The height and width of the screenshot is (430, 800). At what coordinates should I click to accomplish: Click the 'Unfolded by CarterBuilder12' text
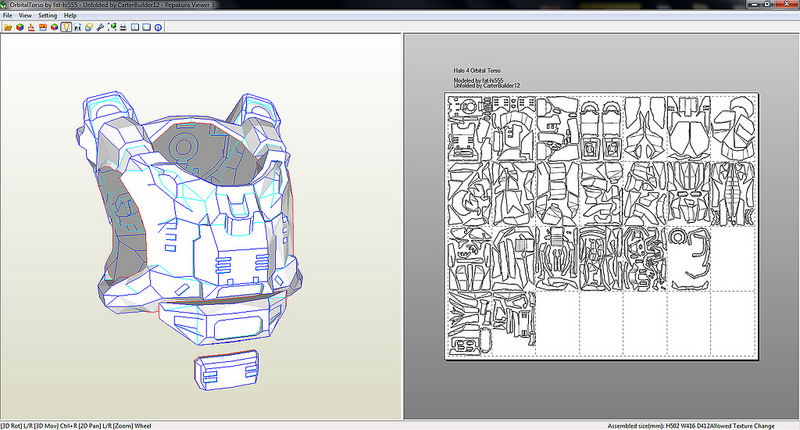pos(487,86)
